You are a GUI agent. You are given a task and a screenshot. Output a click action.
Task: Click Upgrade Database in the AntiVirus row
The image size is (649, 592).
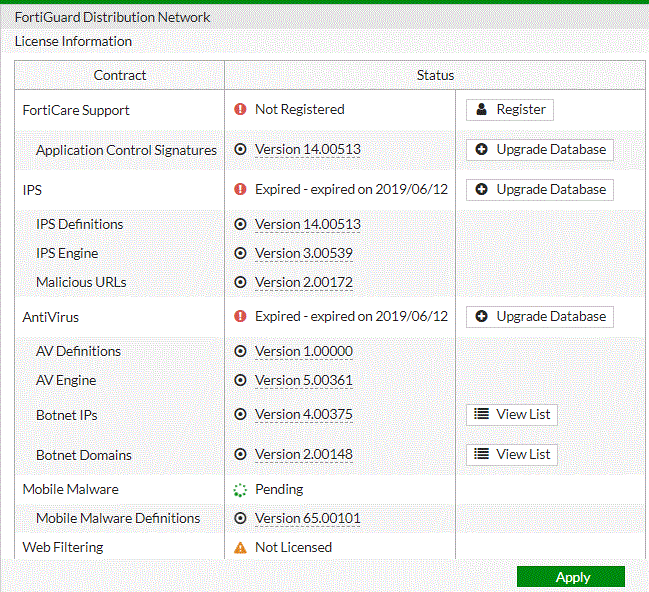coord(539,317)
